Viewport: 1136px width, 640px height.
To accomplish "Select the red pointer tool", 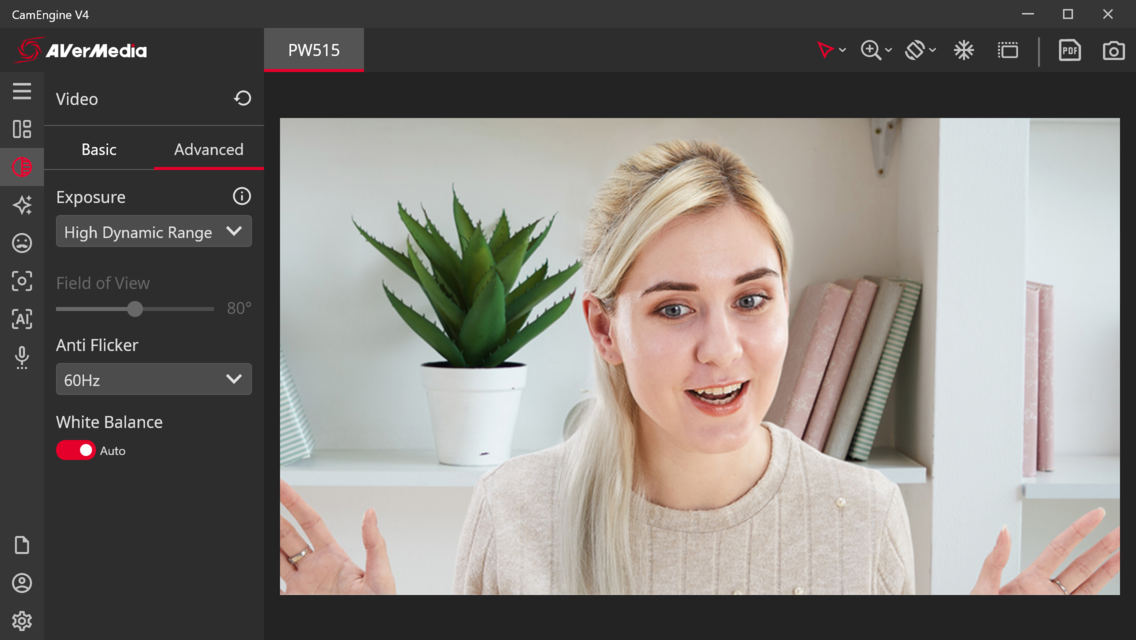I will point(824,50).
